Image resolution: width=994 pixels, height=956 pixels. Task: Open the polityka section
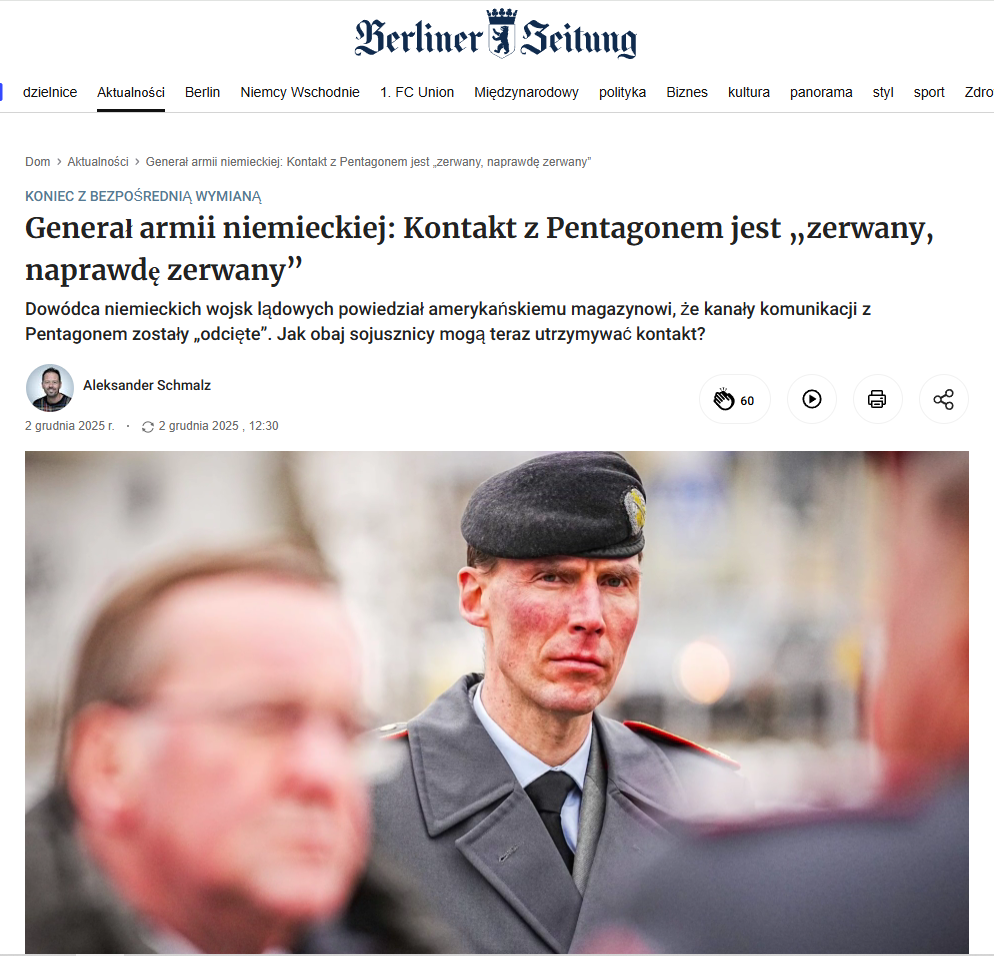[x=623, y=93]
